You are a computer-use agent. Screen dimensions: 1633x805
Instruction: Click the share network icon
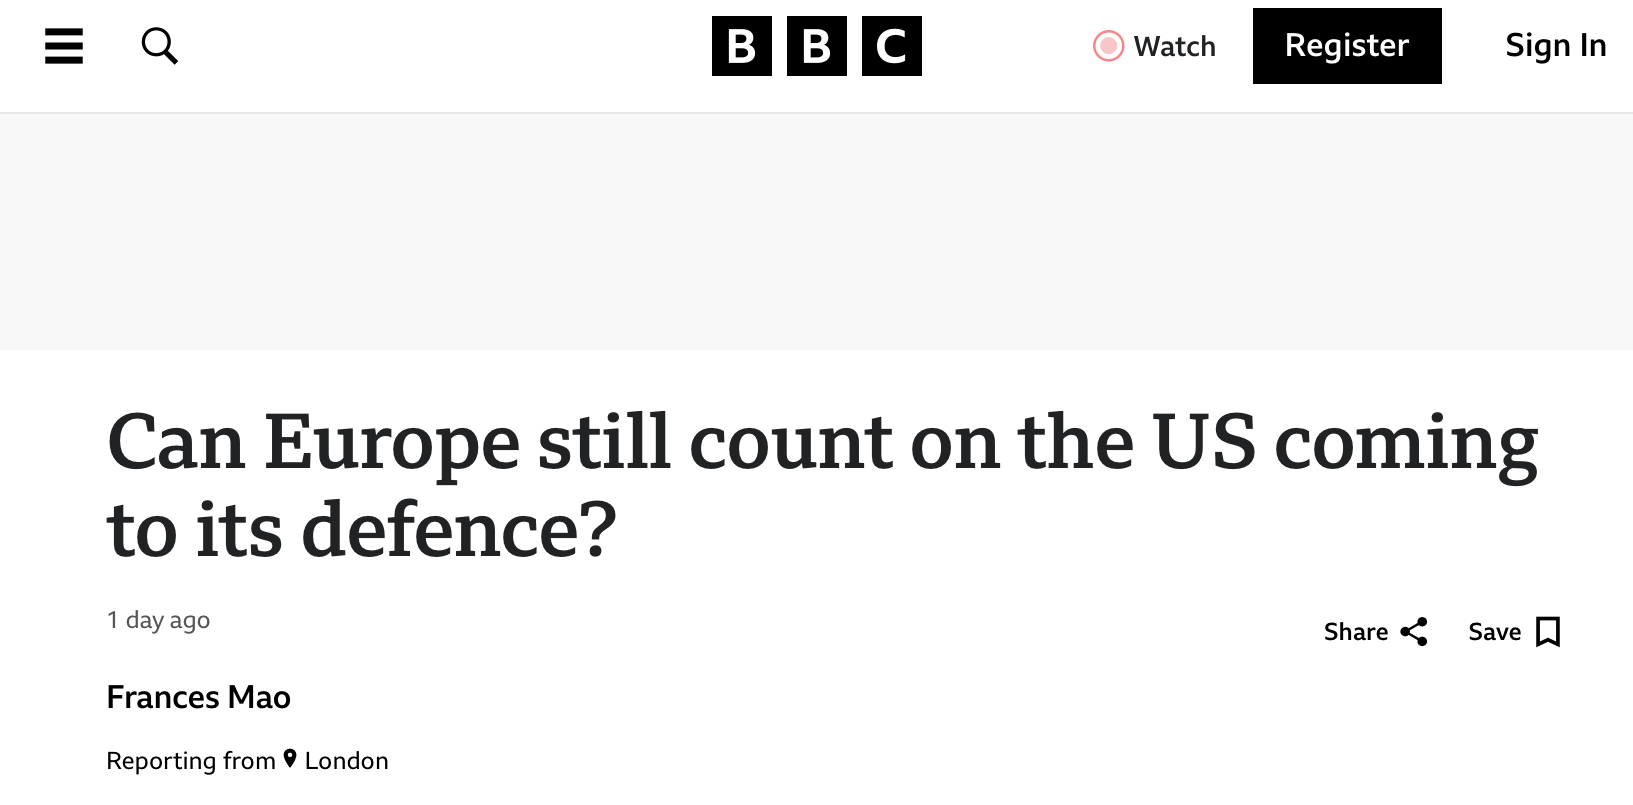(x=1414, y=632)
